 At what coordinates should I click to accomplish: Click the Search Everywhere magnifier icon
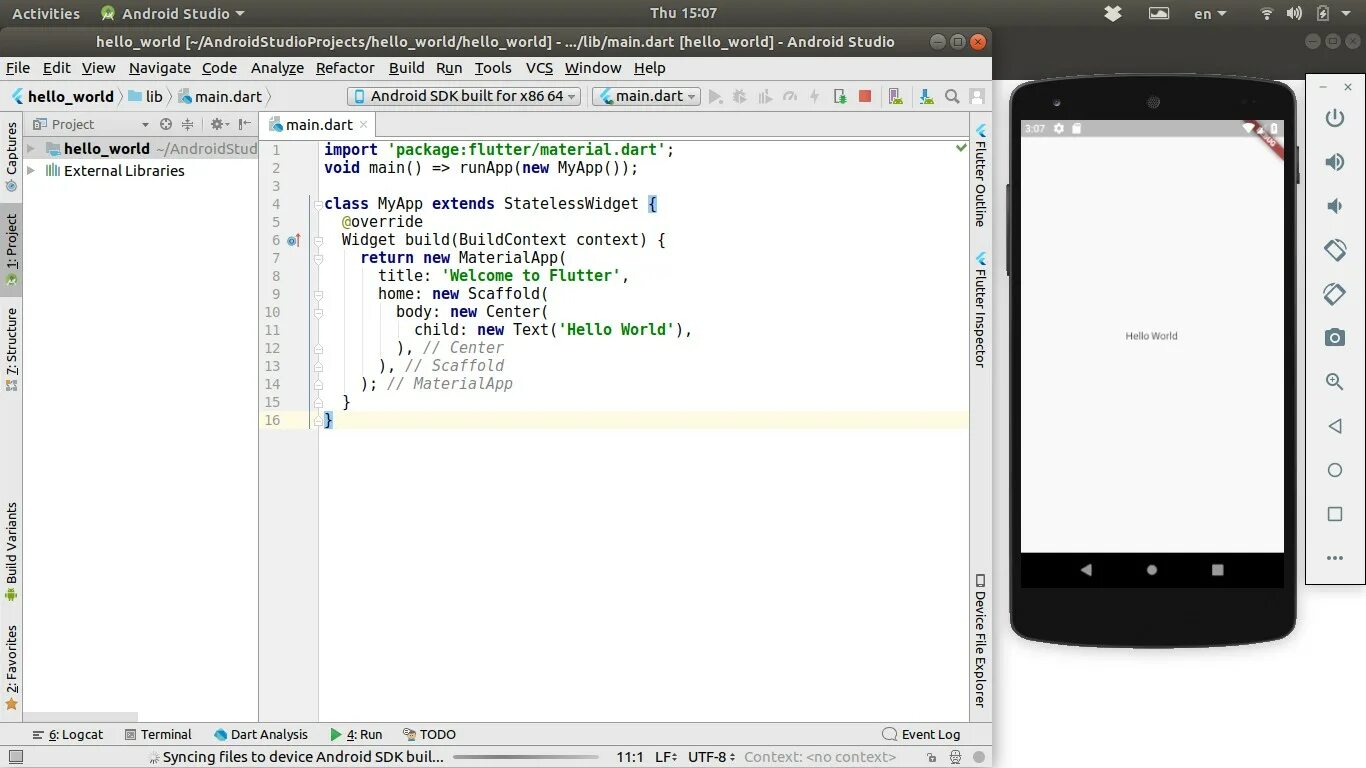click(952, 97)
